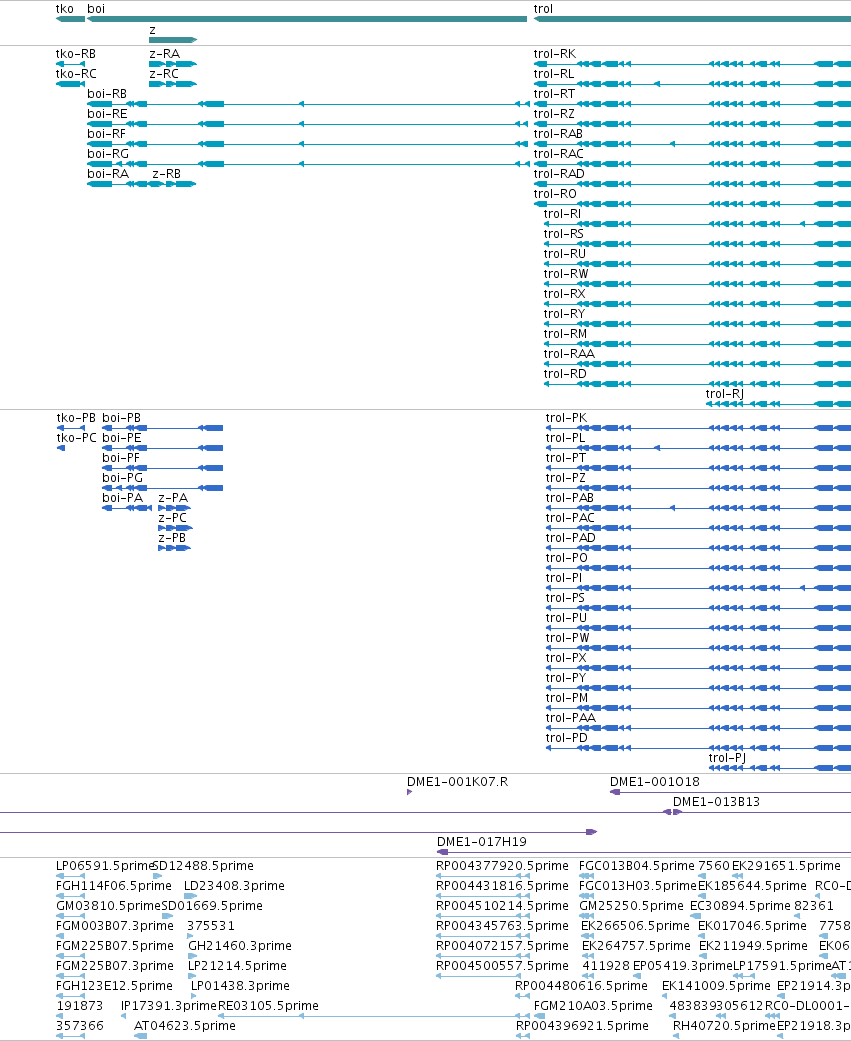Select trol-RAA transcript
This screenshot has height=1041, width=851.
tap(569, 353)
